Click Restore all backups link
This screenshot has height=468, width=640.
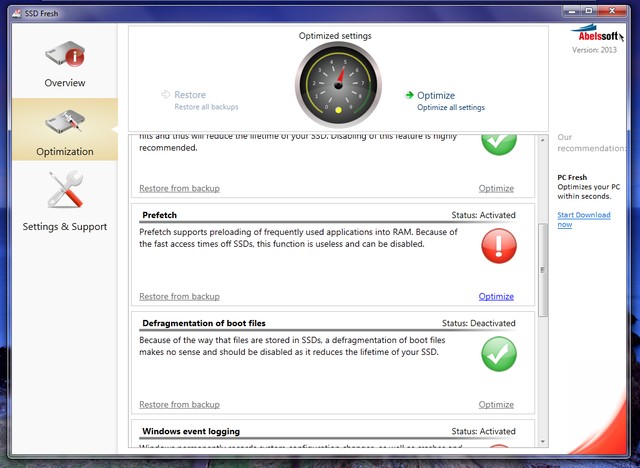pyautogui.click(x=206, y=107)
